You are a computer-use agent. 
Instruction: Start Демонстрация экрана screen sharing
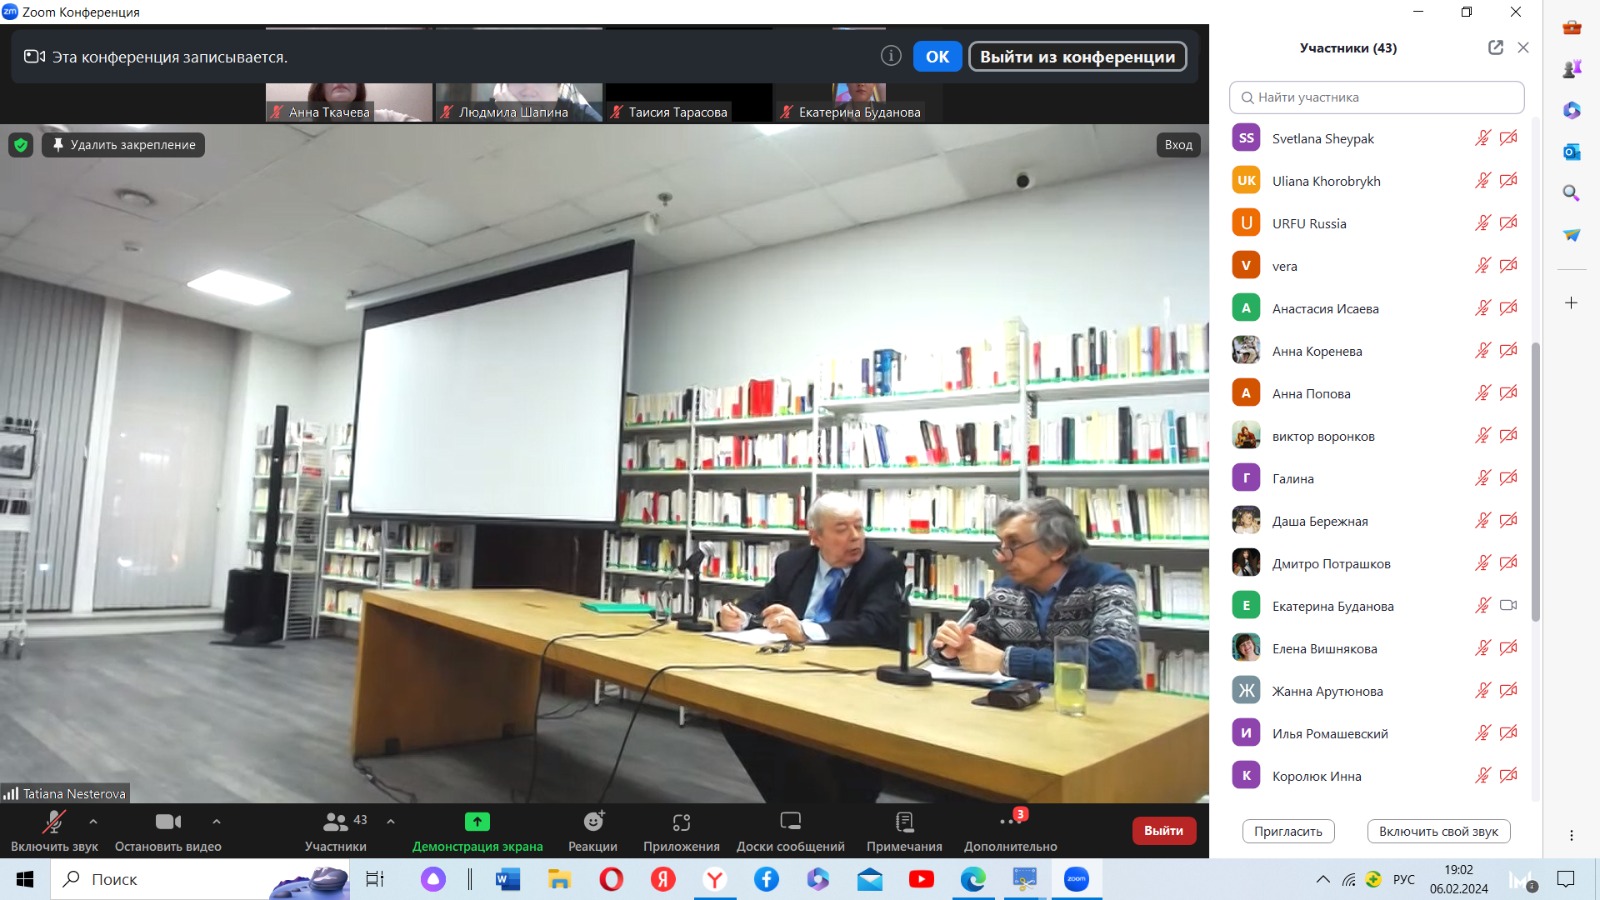pos(477,831)
